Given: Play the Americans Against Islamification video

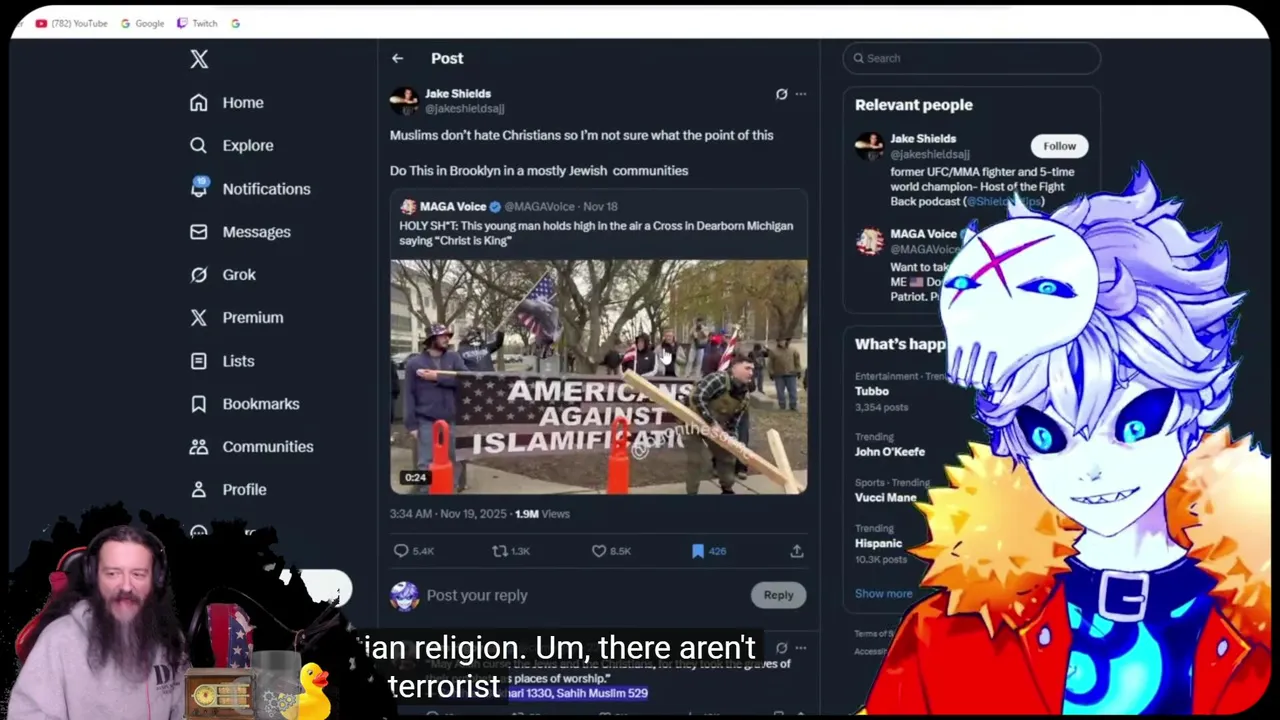Looking at the screenshot, I should click(599, 377).
